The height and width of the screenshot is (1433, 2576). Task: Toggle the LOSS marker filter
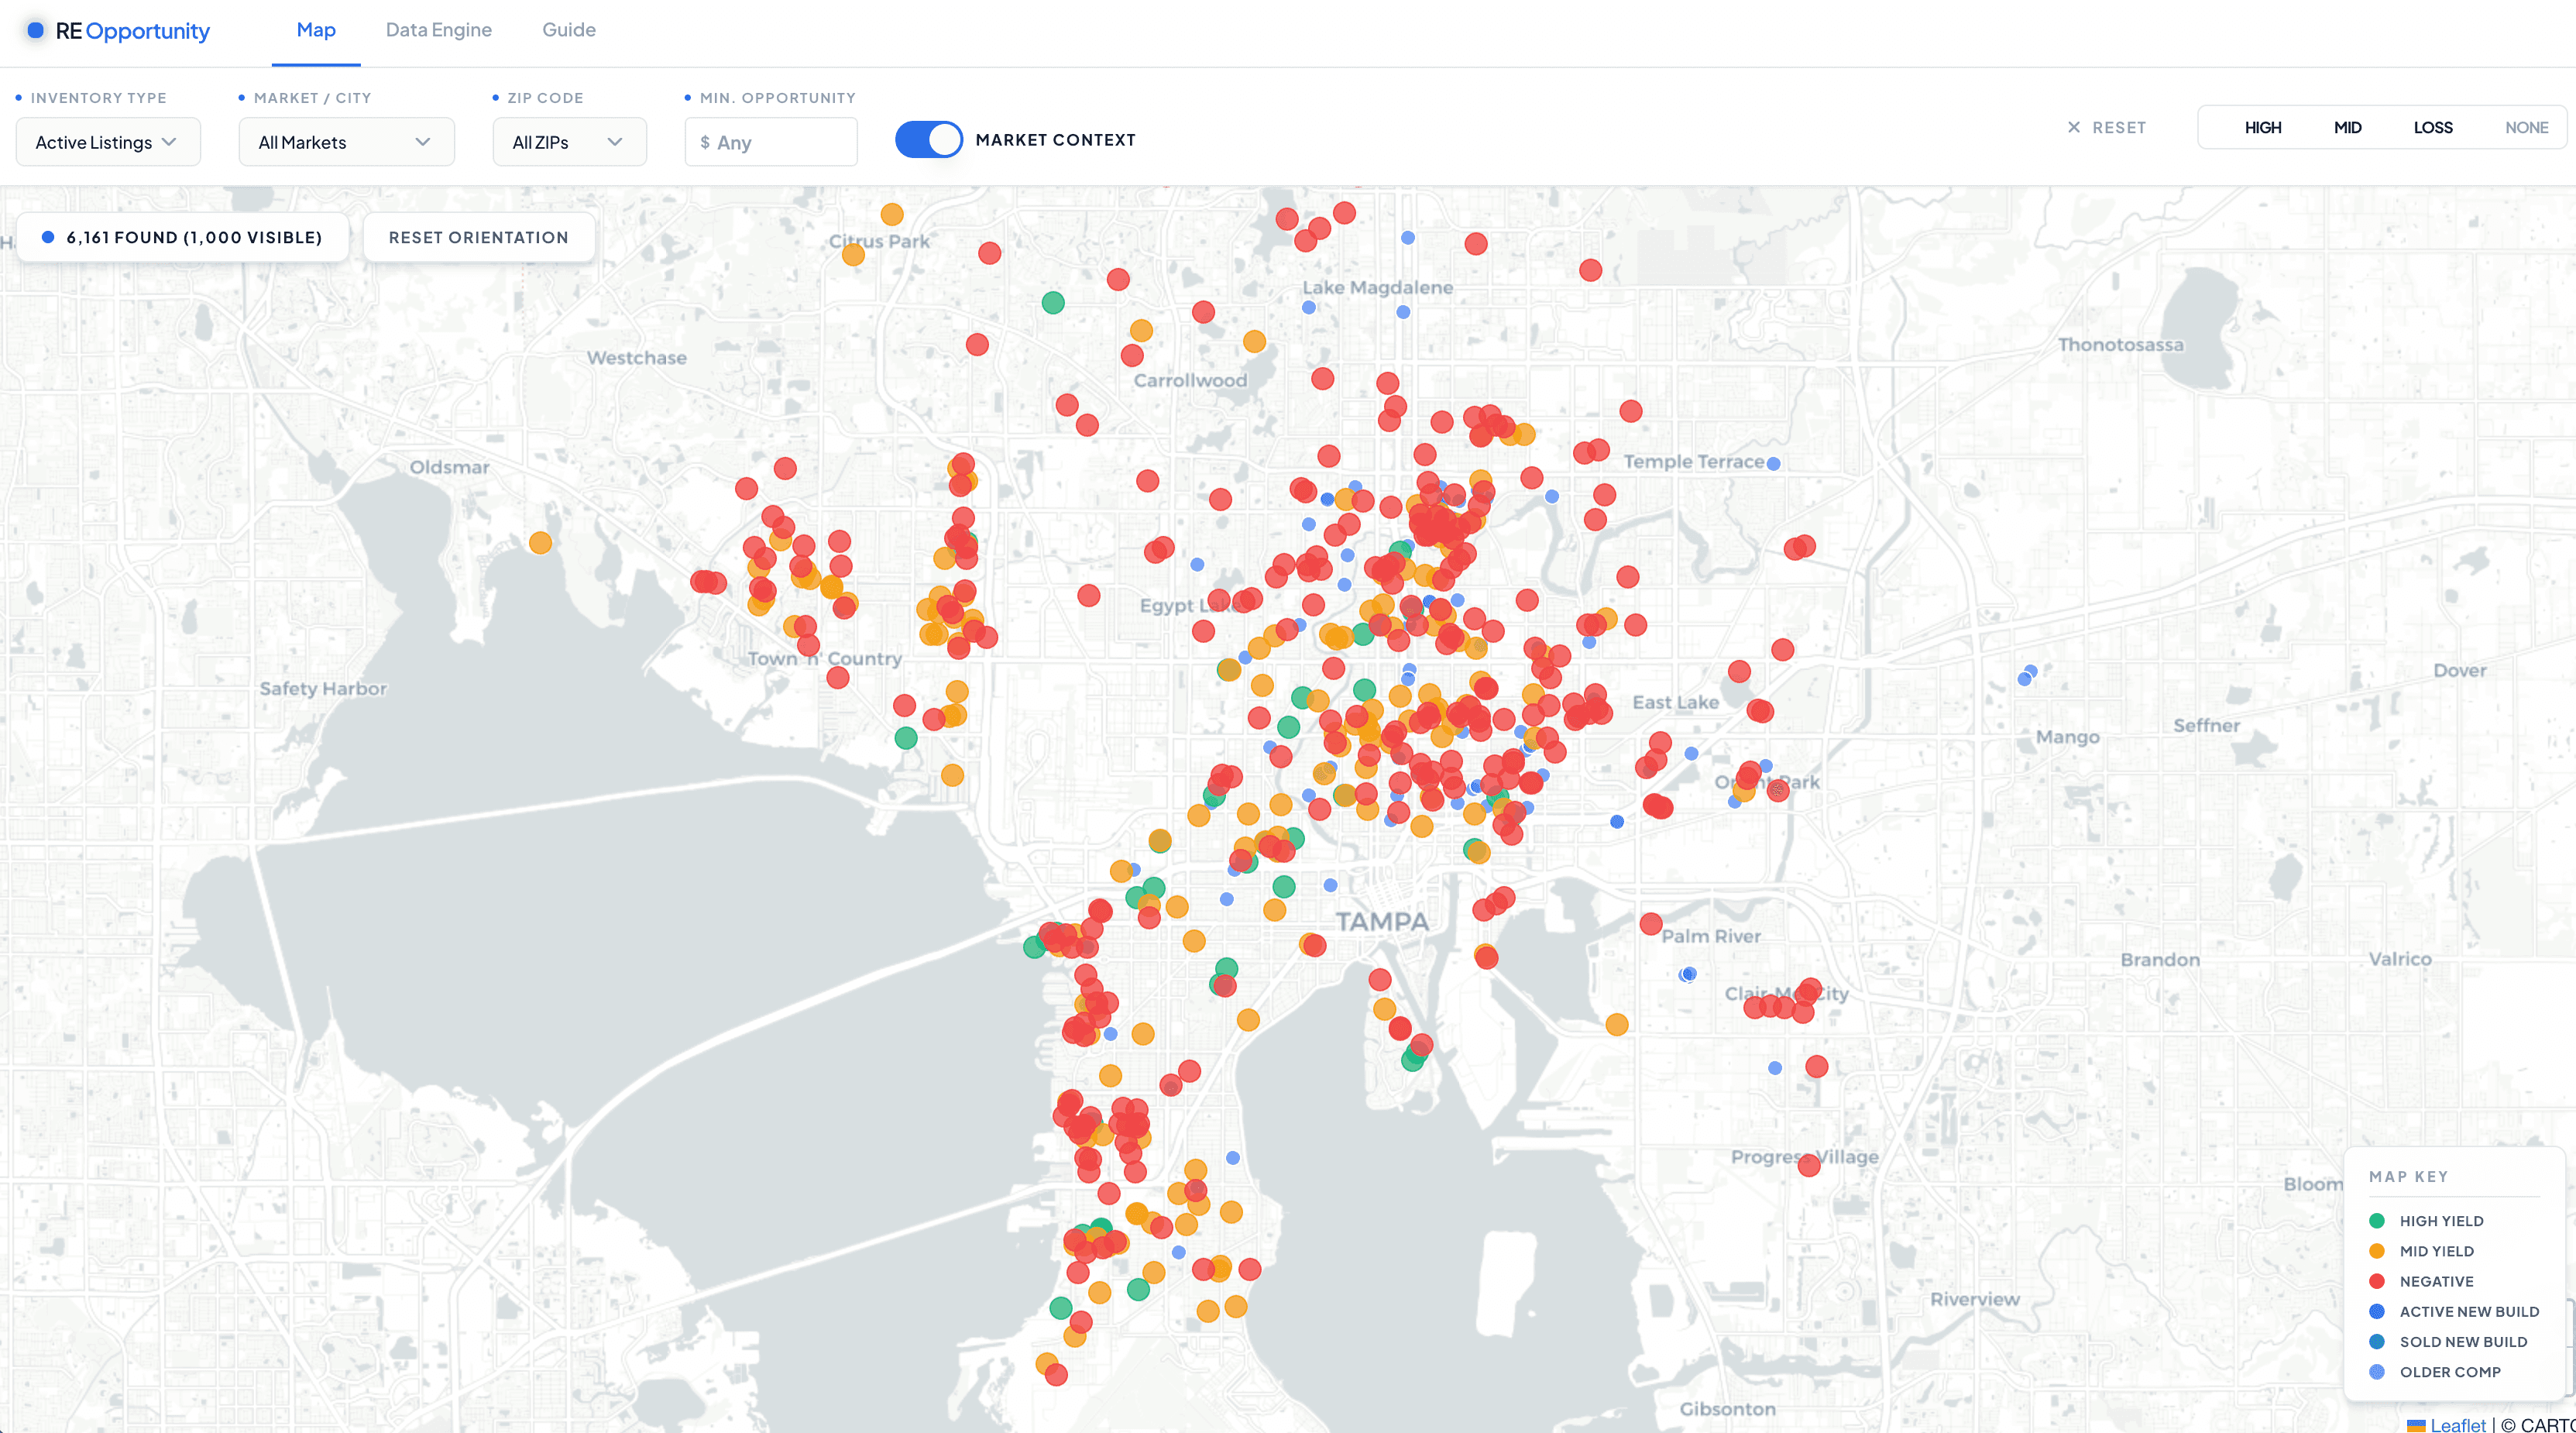coord(2433,127)
